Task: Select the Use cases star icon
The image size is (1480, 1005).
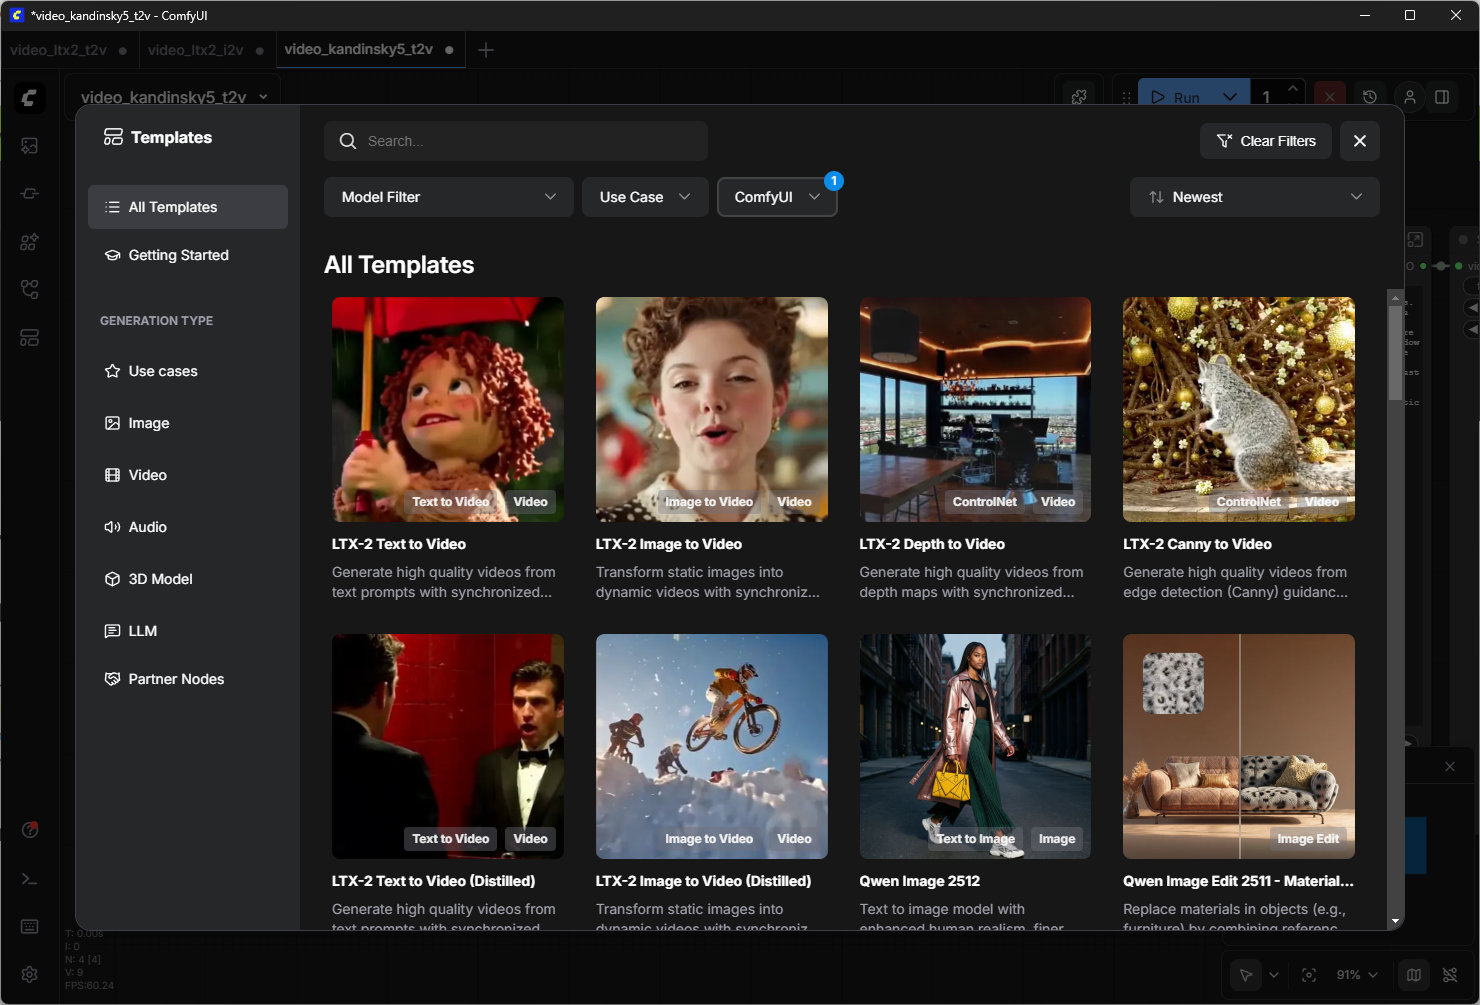Action: pyautogui.click(x=113, y=371)
